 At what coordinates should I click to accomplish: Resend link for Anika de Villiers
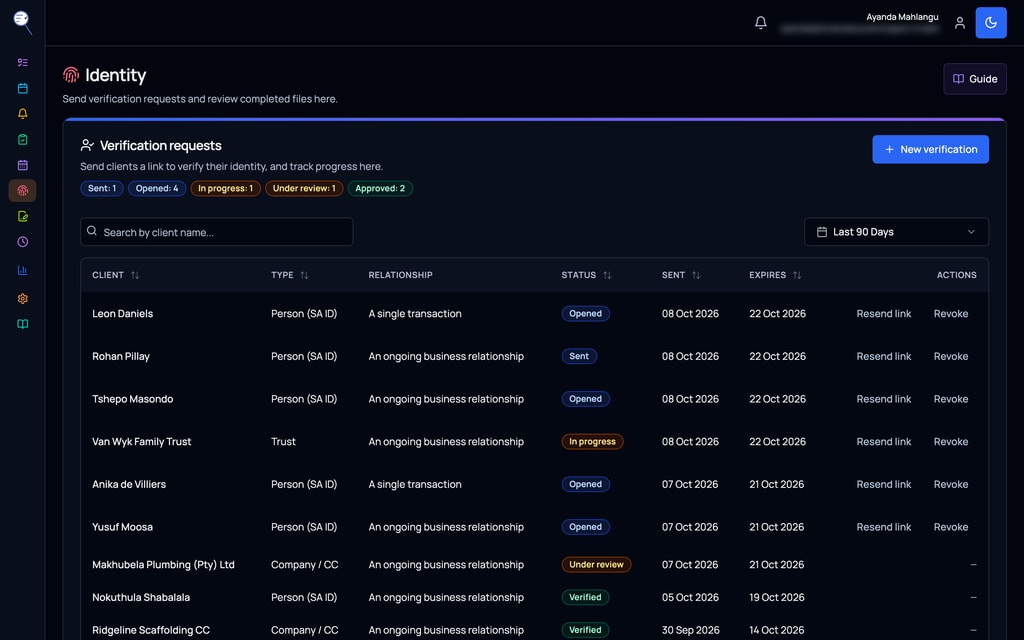884,484
